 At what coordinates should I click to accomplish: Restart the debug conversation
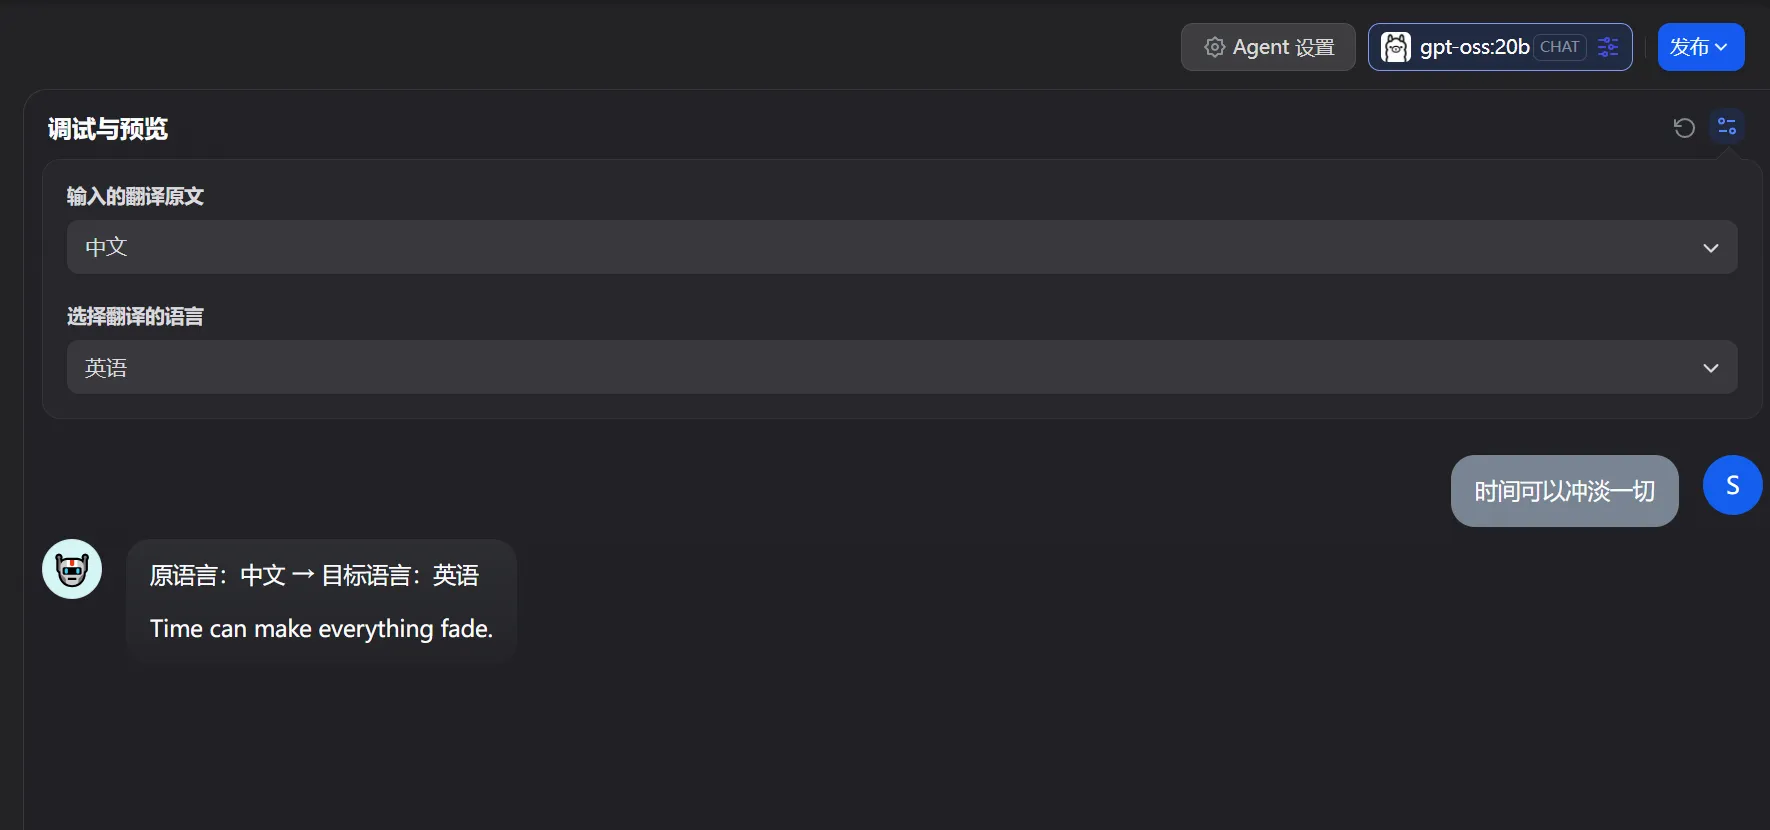pos(1684,127)
